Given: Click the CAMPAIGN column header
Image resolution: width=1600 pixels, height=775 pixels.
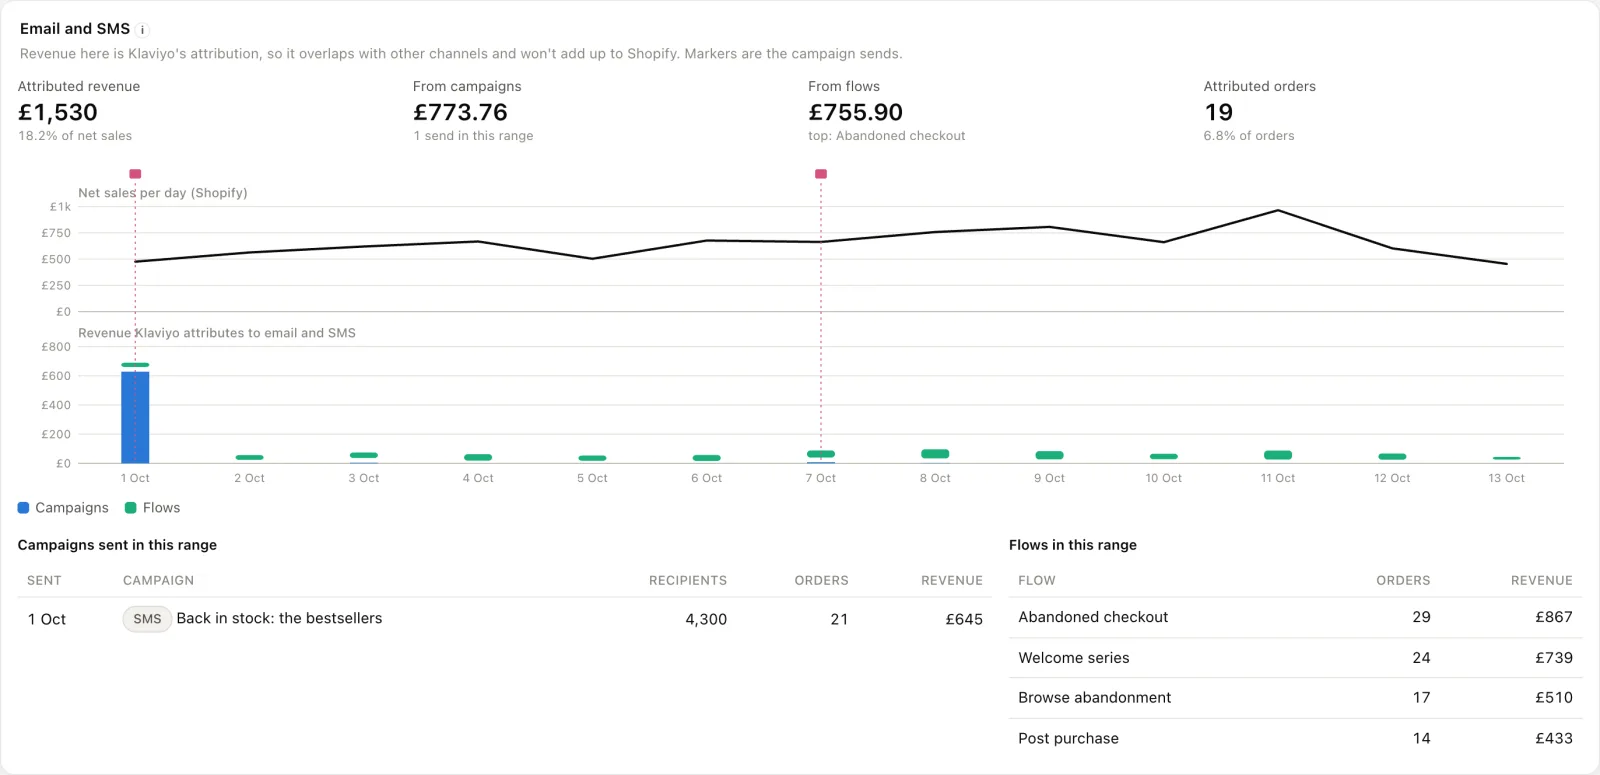Looking at the screenshot, I should [x=158, y=580].
